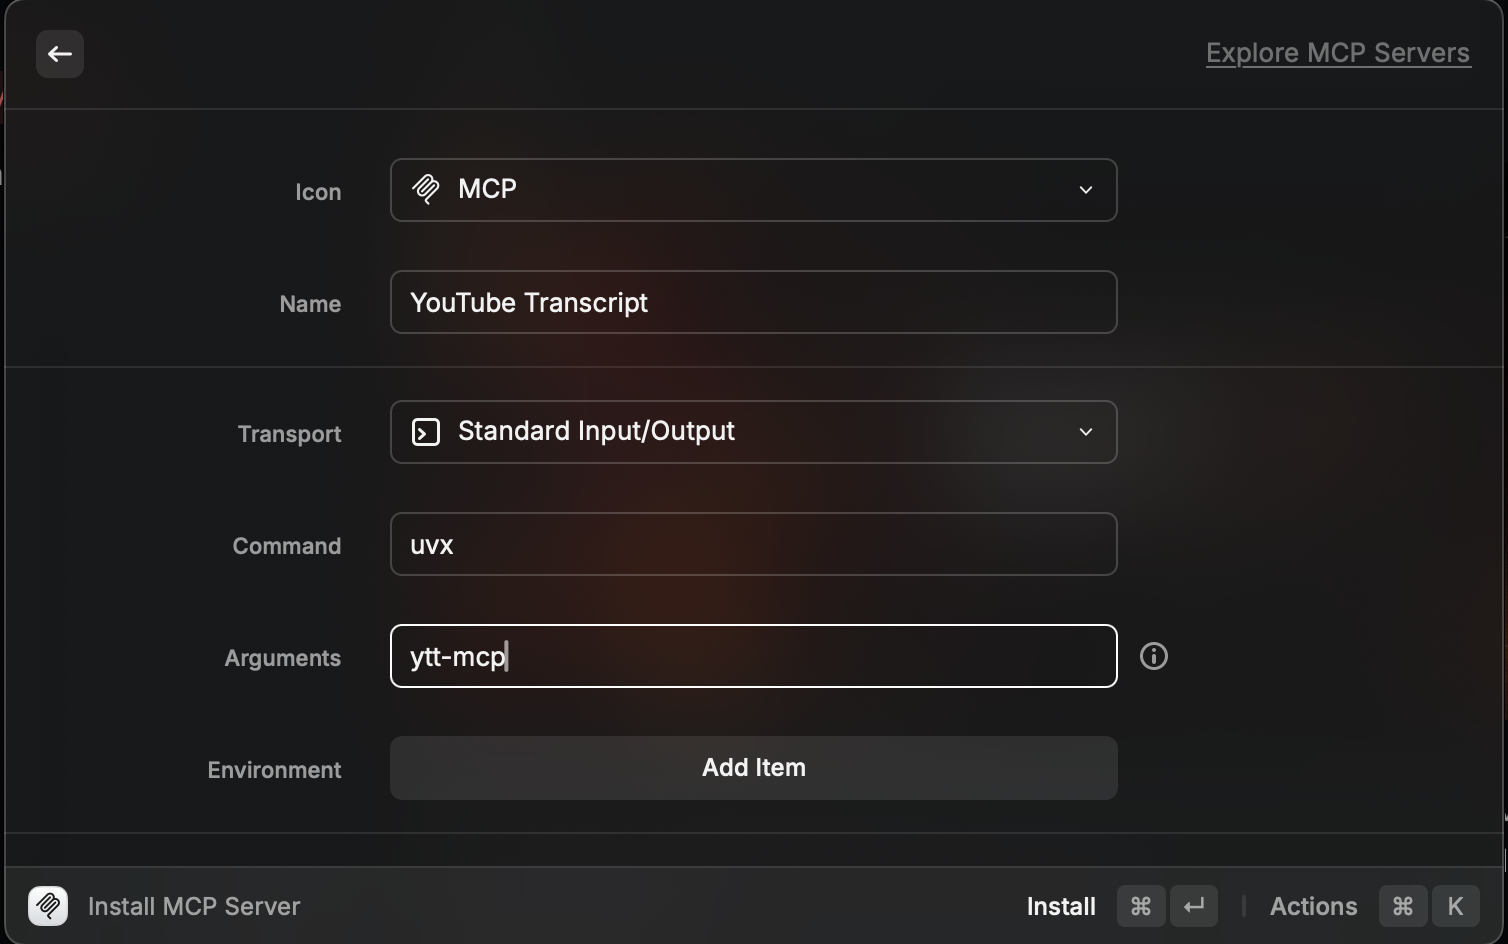
Task: Click the Command key icon beside Install
Action: (x=1141, y=906)
